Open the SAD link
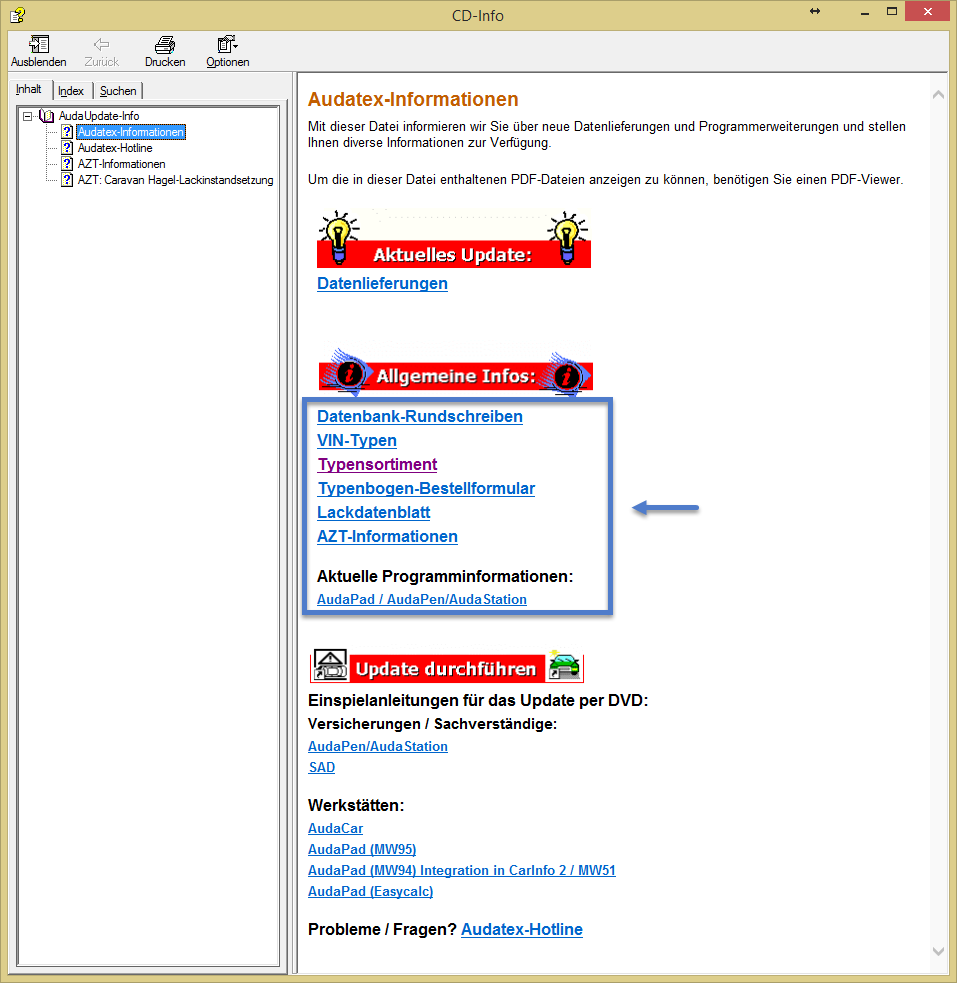 pyautogui.click(x=322, y=767)
